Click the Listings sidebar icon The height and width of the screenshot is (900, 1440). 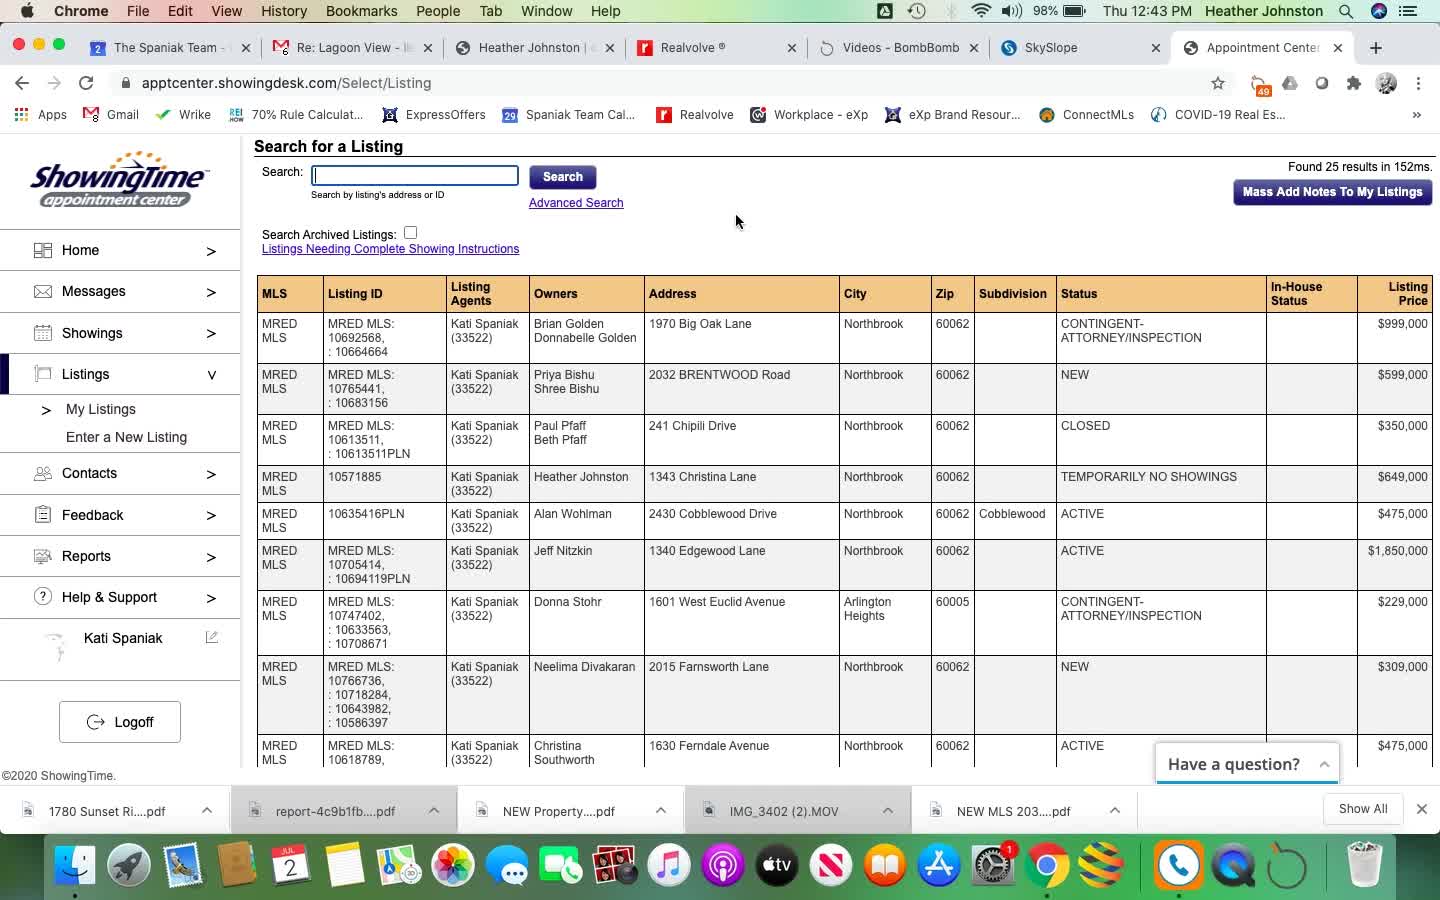pyautogui.click(x=42, y=374)
